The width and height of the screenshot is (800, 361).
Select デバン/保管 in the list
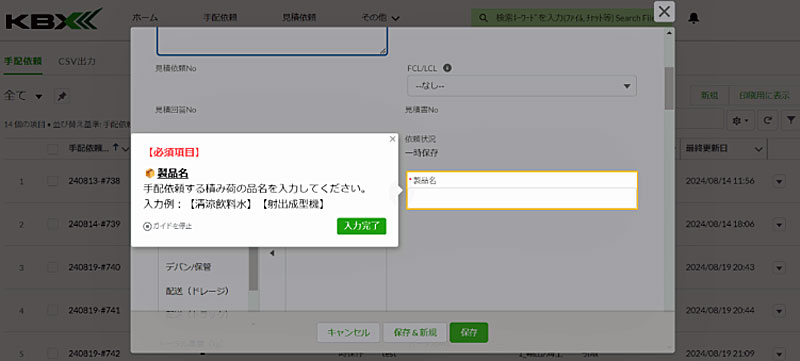pos(188,267)
